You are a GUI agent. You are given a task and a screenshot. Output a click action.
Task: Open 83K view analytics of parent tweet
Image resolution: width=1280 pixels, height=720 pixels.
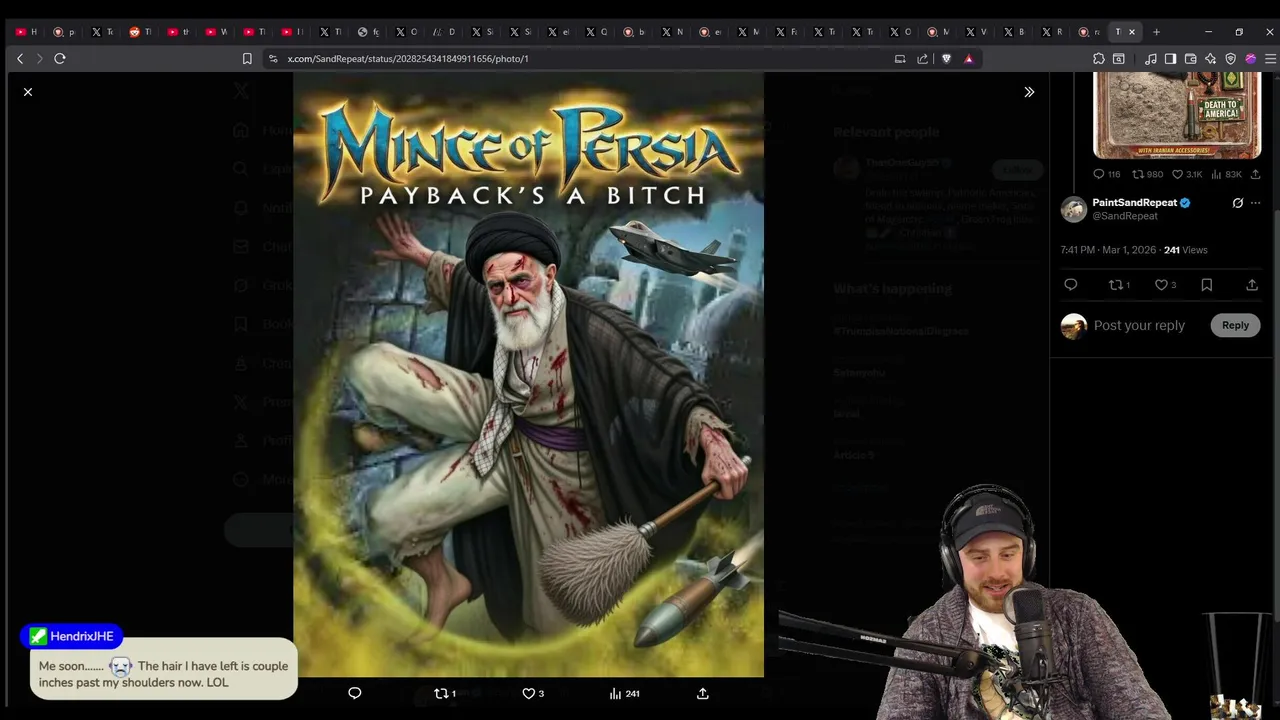1226,174
